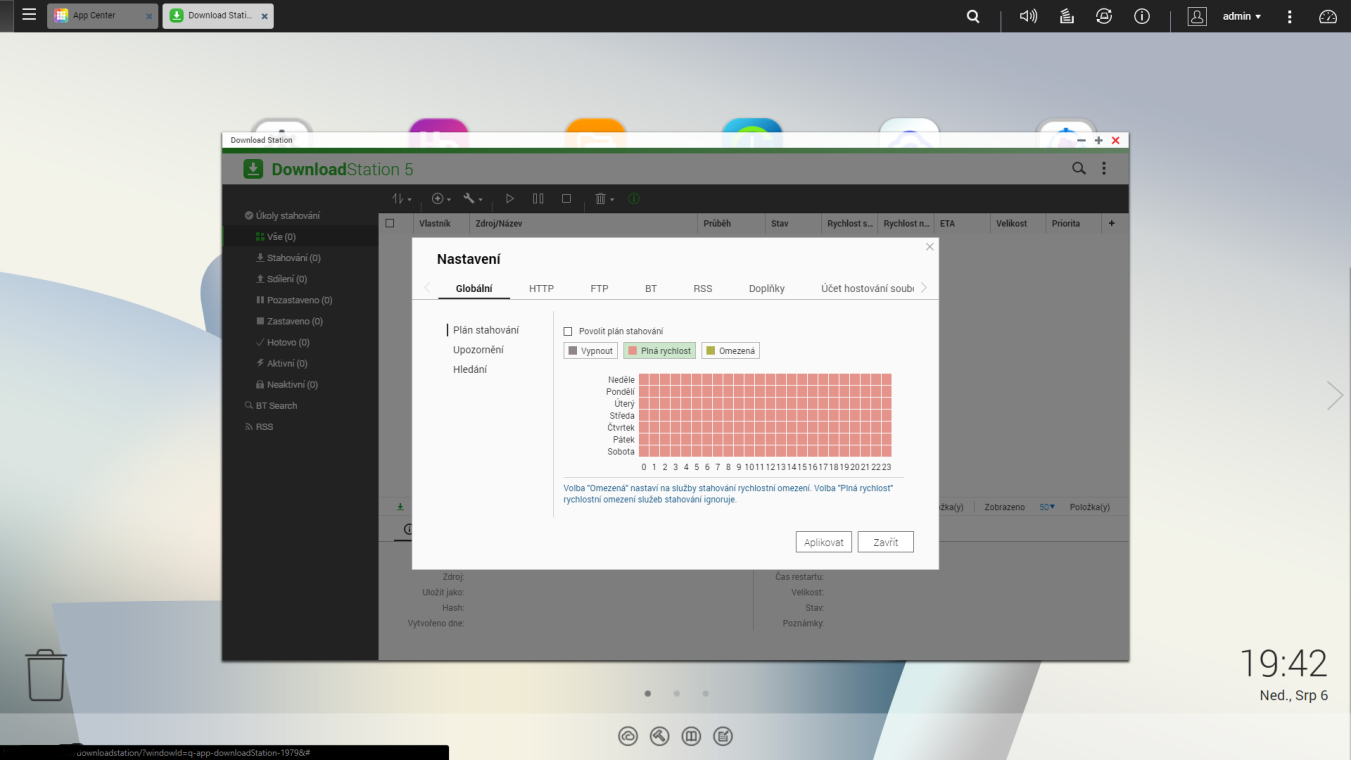The width and height of the screenshot is (1351, 760).
Task: Select the Plná rychlost schedule mode
Action: click(x=659, y=351)
